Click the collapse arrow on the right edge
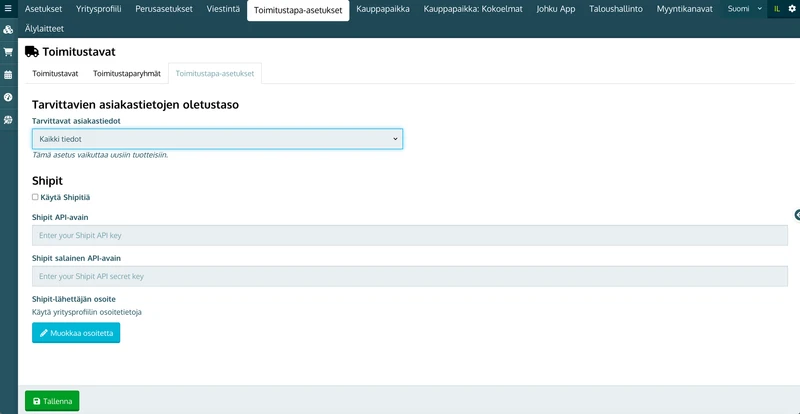 click(x=797, y=215)
